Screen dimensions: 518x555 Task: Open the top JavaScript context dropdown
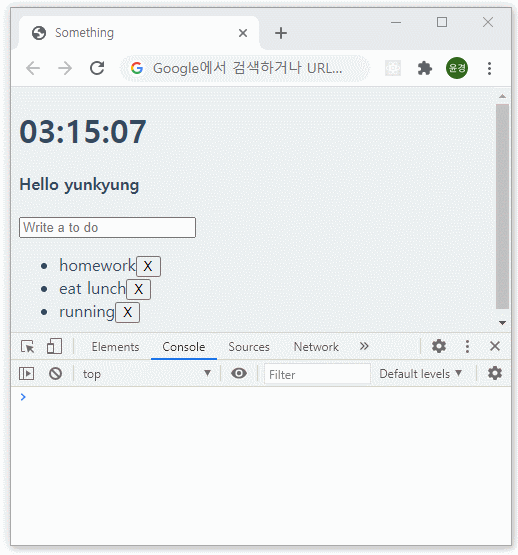[147, 374]
